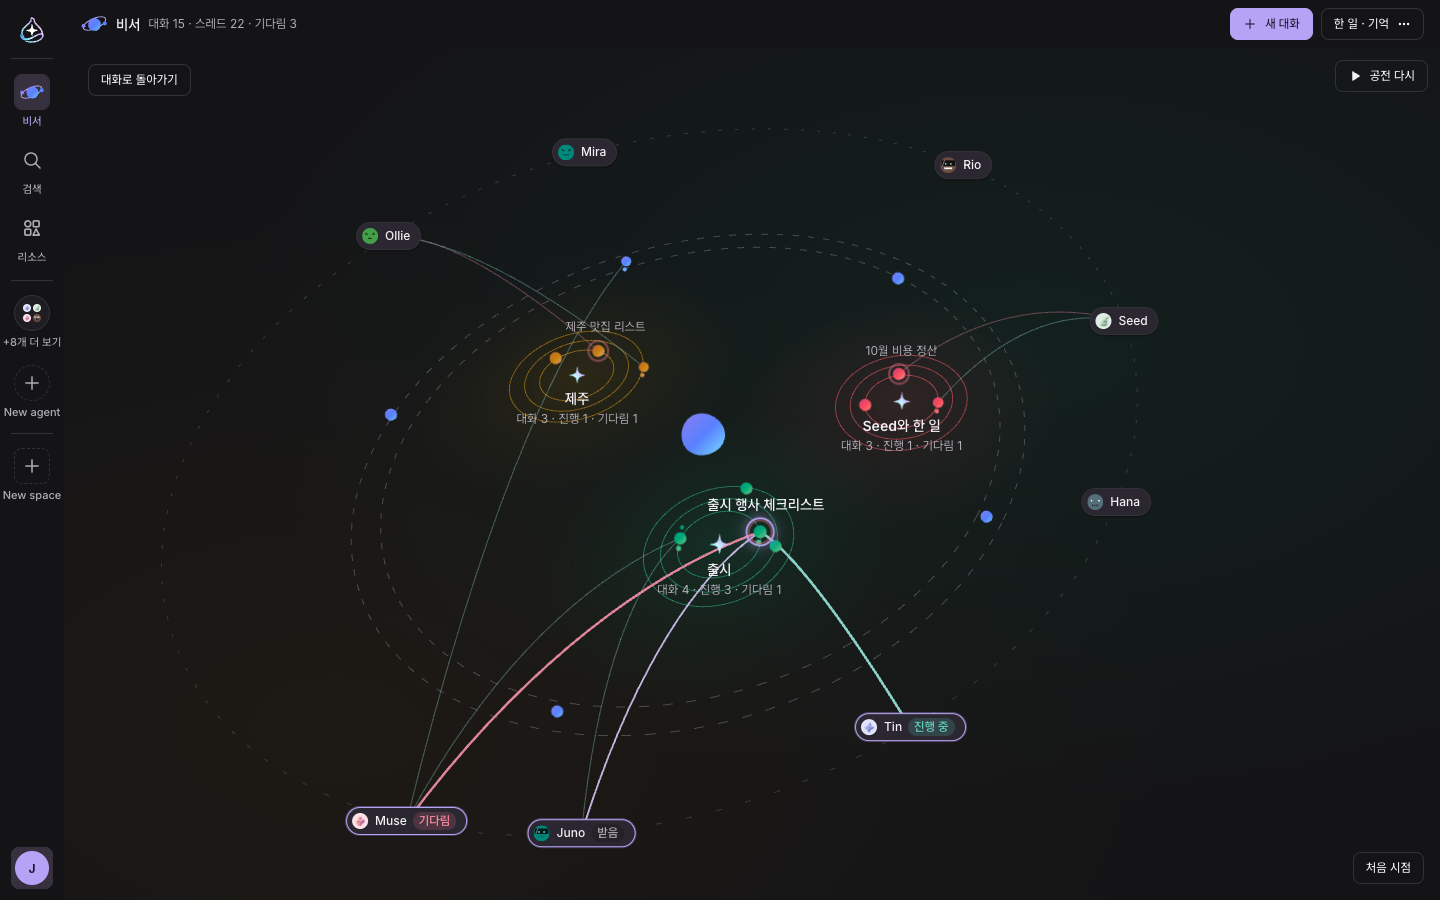Screen dimensions: 1440x900
Task: Go back with 대화로 돌아가기
Action: [139, 80]
